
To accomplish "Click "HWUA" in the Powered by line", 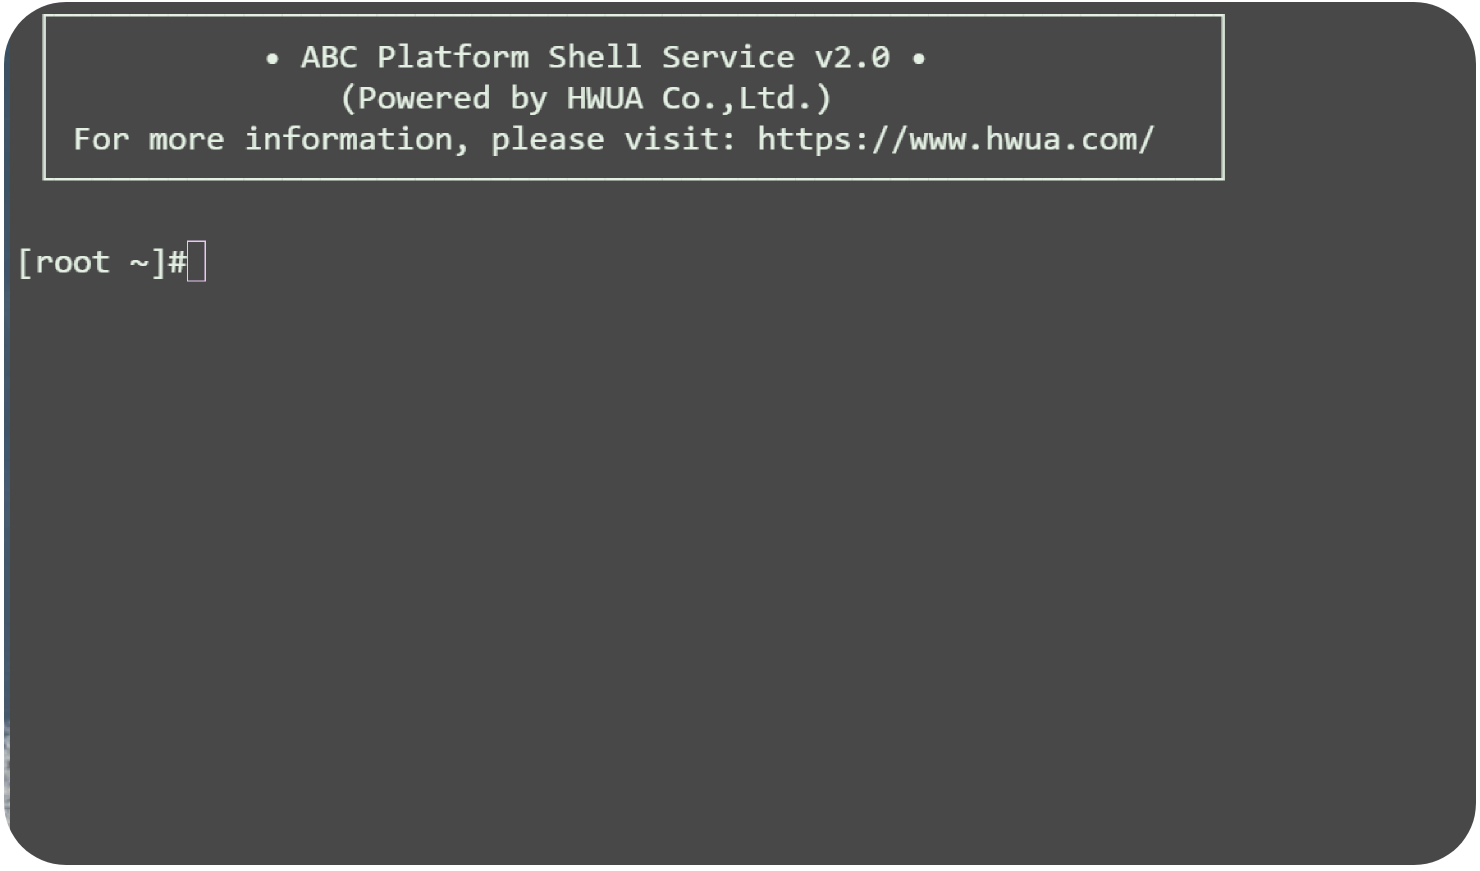I will point(605,98).
